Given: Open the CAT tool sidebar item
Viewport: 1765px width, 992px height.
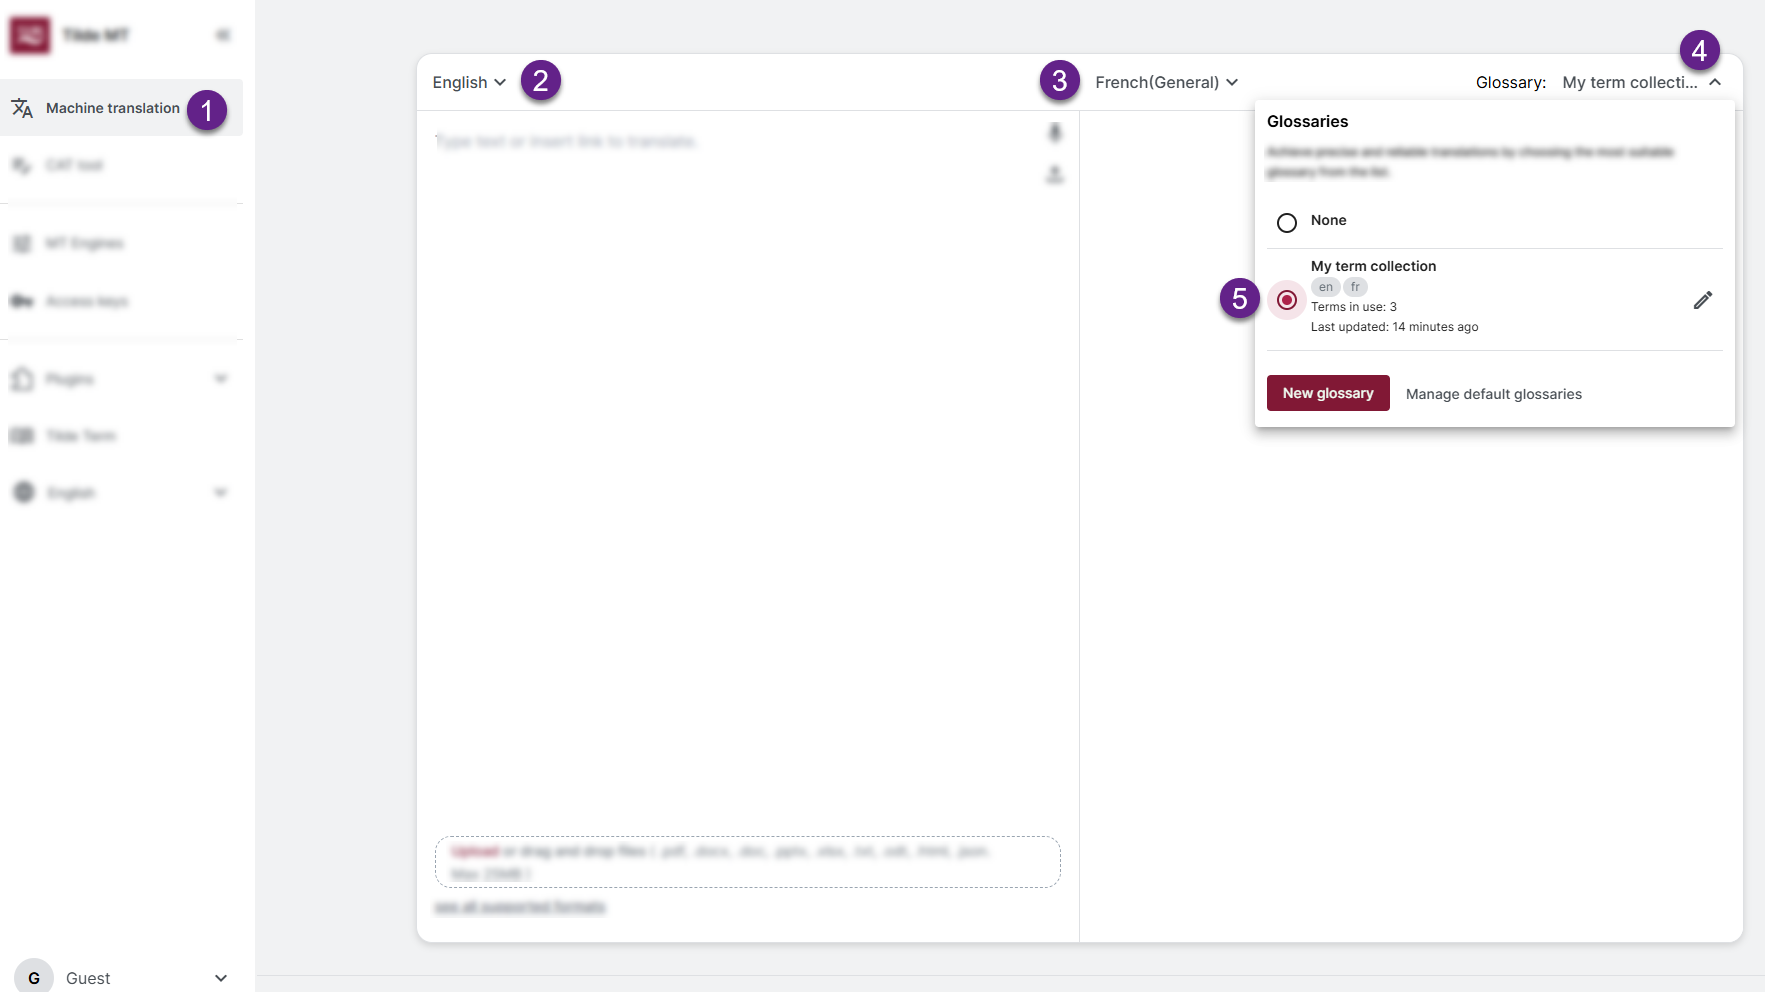Looking at the screenshot, I should point(74,165).
